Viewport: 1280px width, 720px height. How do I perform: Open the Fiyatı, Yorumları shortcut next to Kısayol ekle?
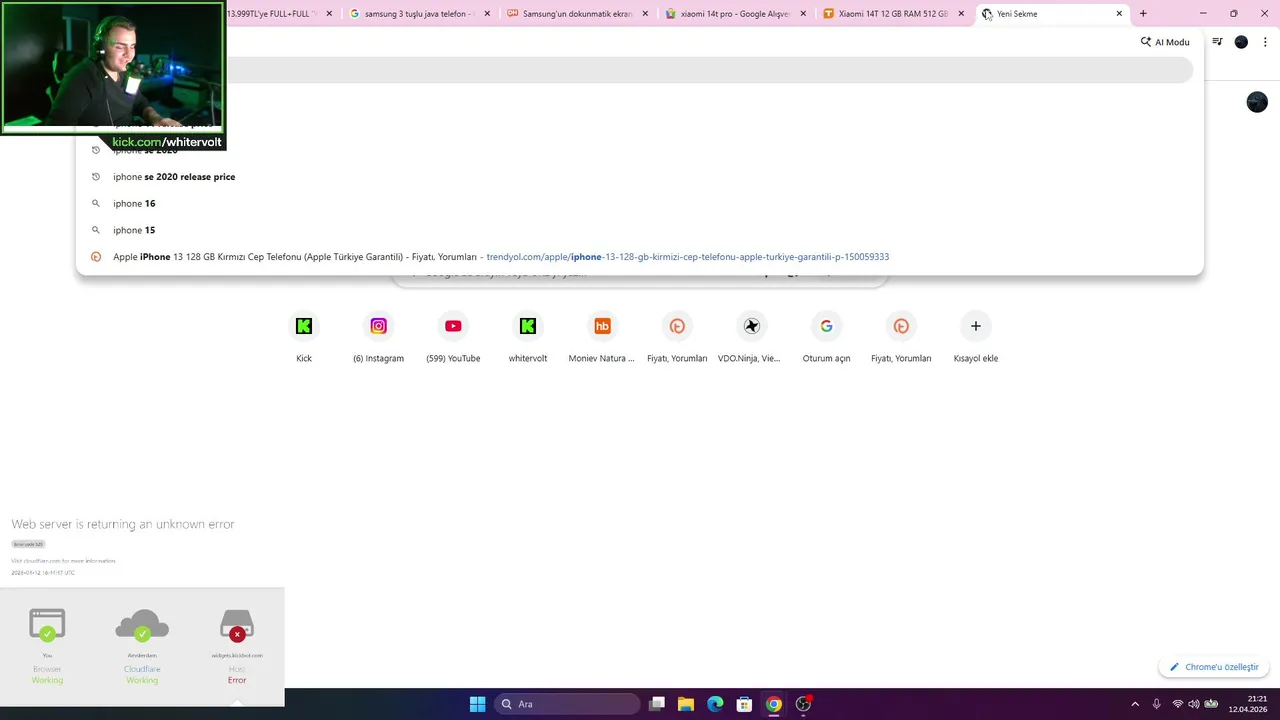[x=901, y=338]
